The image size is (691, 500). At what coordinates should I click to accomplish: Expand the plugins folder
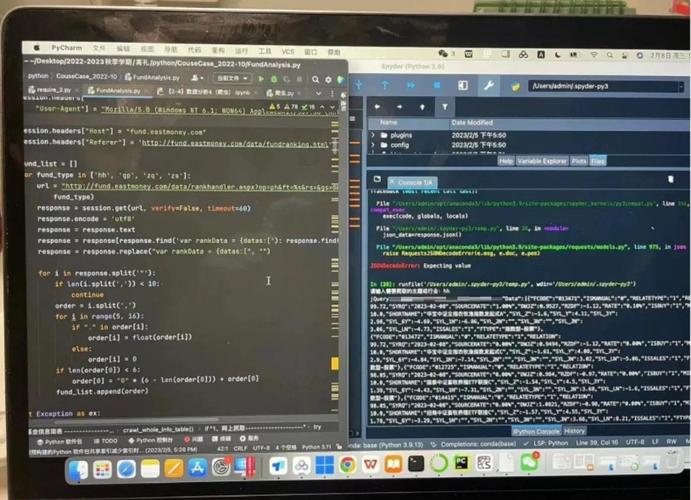pyautogui.click(x=373, y=134)
